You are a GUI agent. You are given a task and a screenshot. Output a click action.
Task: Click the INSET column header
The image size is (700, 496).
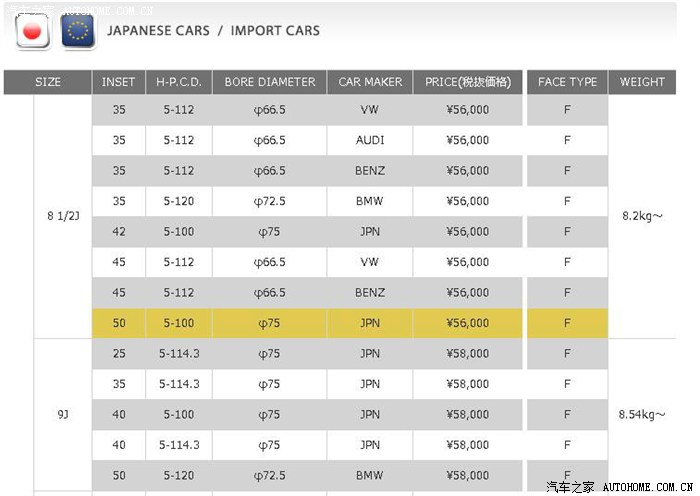point(118,82)
